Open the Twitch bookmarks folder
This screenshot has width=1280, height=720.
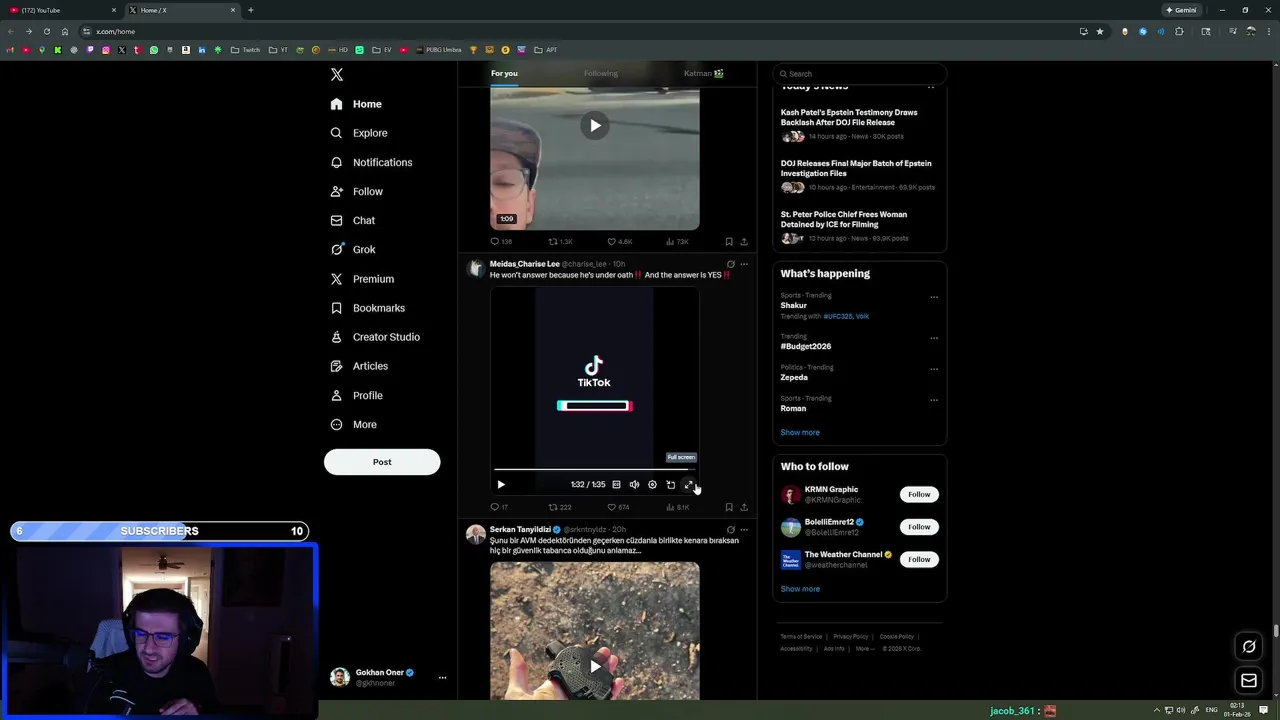pos(245,50)
